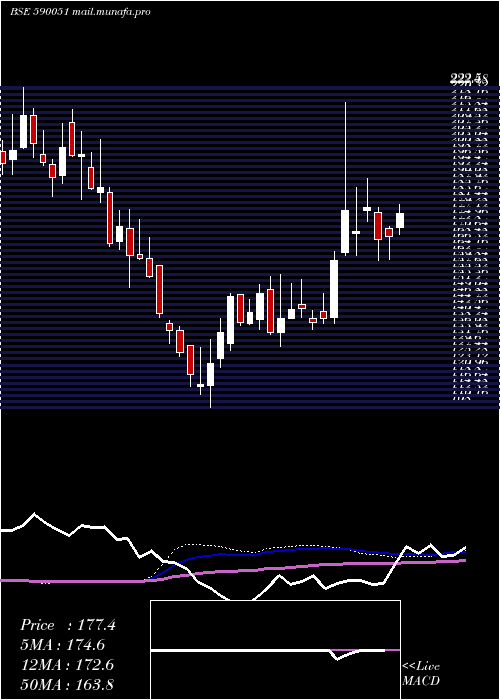Select the 'Price : 177.4' readout

tap(68, 625)
